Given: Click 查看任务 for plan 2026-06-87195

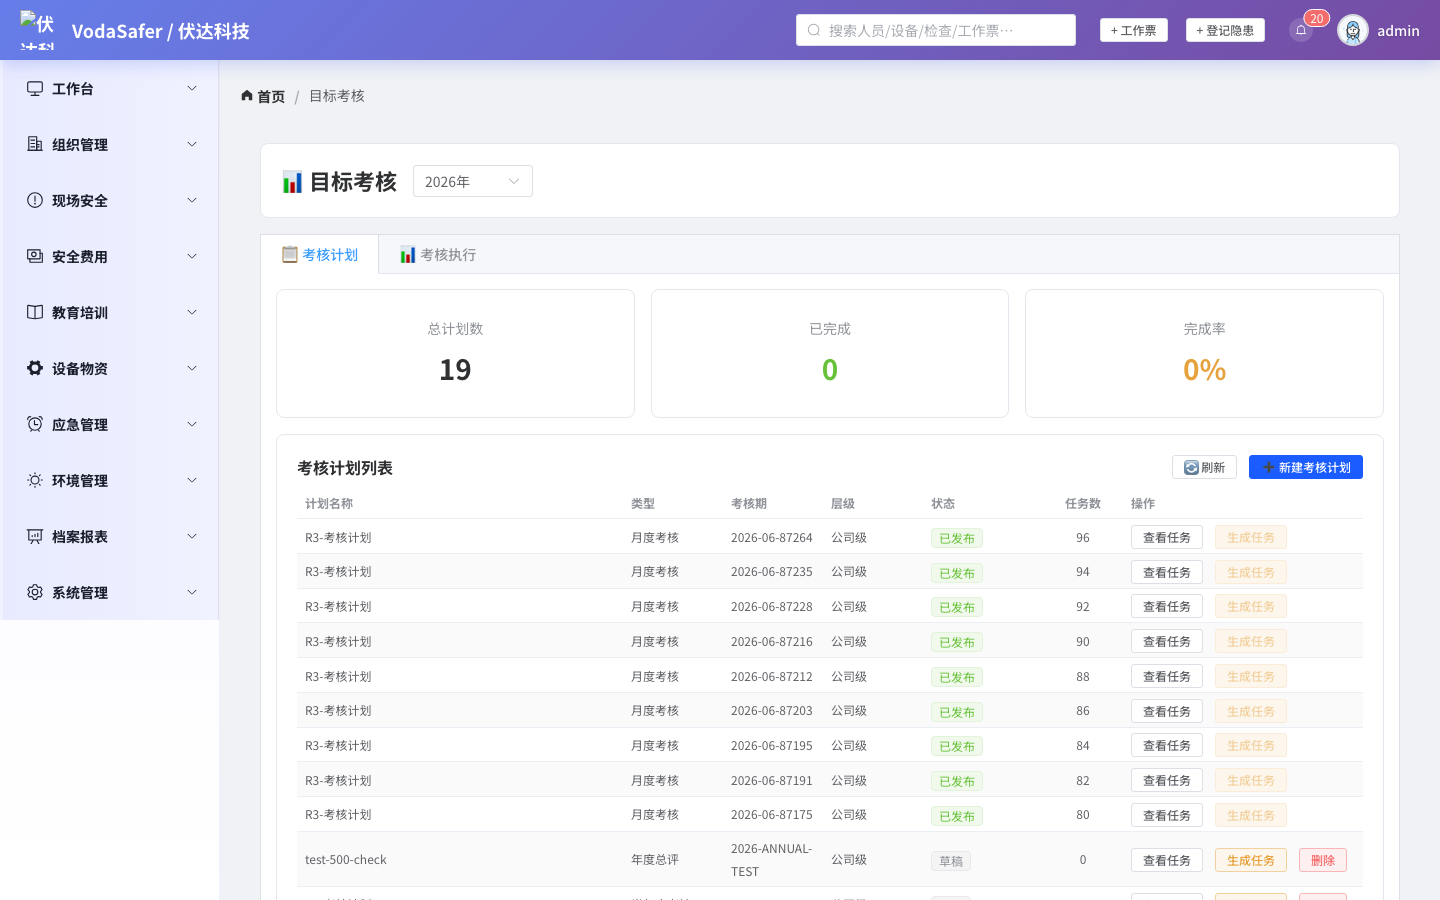Looking at the screenshot, I should tap(1167, 745).
